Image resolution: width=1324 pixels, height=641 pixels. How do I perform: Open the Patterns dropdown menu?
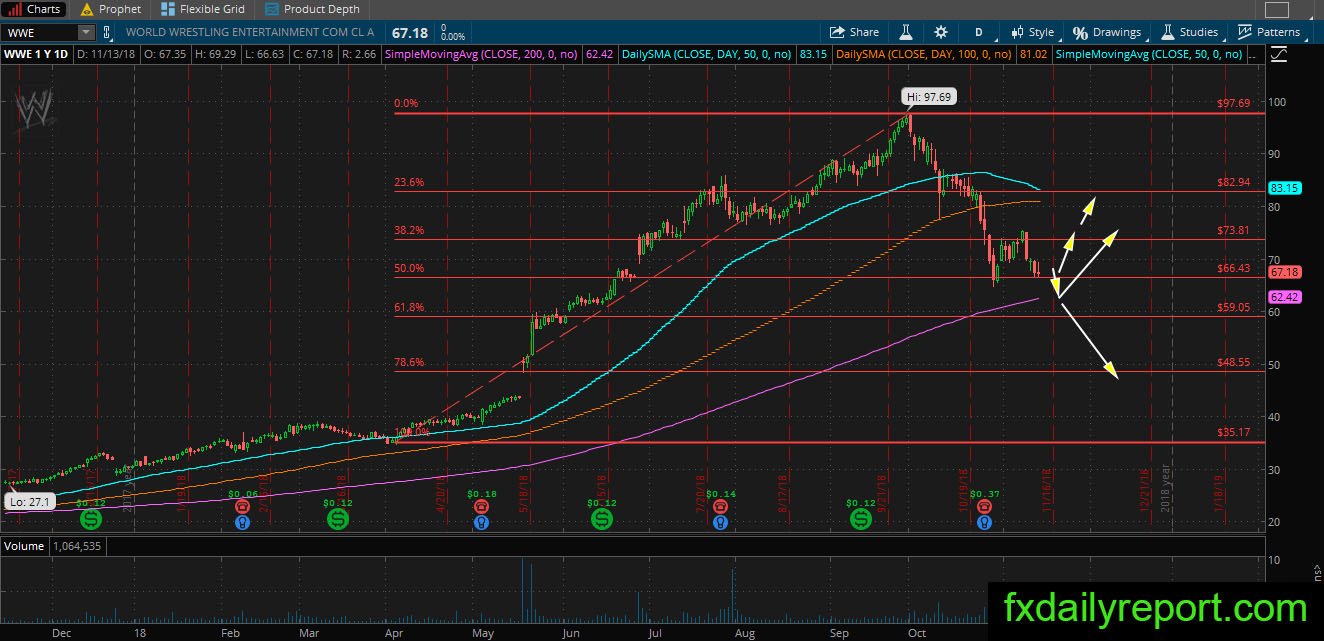pyautogui.click(x=1269, y=32)
